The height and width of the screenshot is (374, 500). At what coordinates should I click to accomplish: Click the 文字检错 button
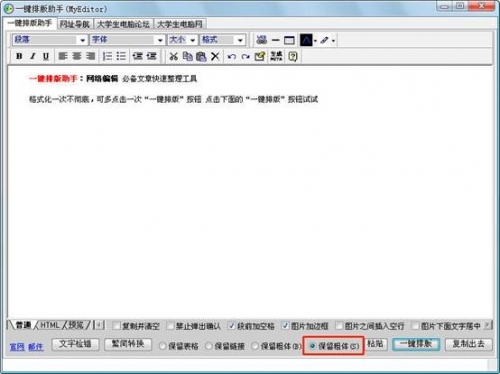pos(75,344)
